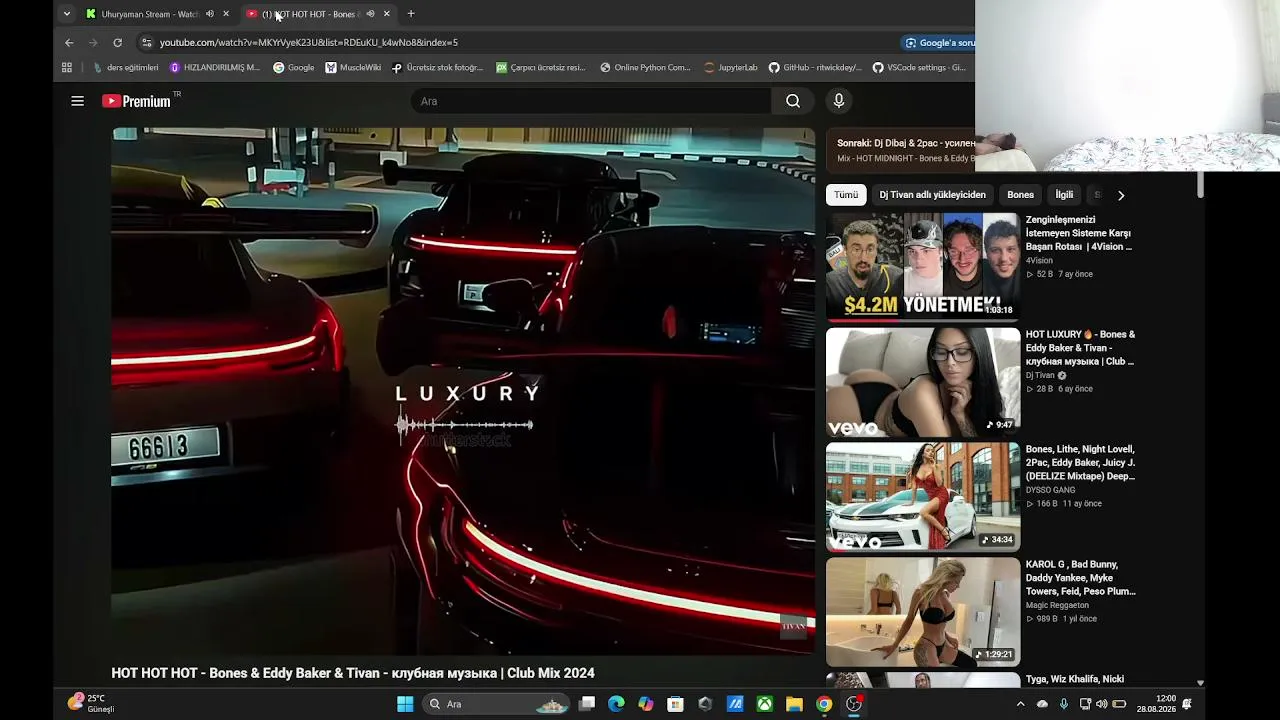
Task: Open the Bones, Lithe, Night Lovell title
Action: [1080, 463]
